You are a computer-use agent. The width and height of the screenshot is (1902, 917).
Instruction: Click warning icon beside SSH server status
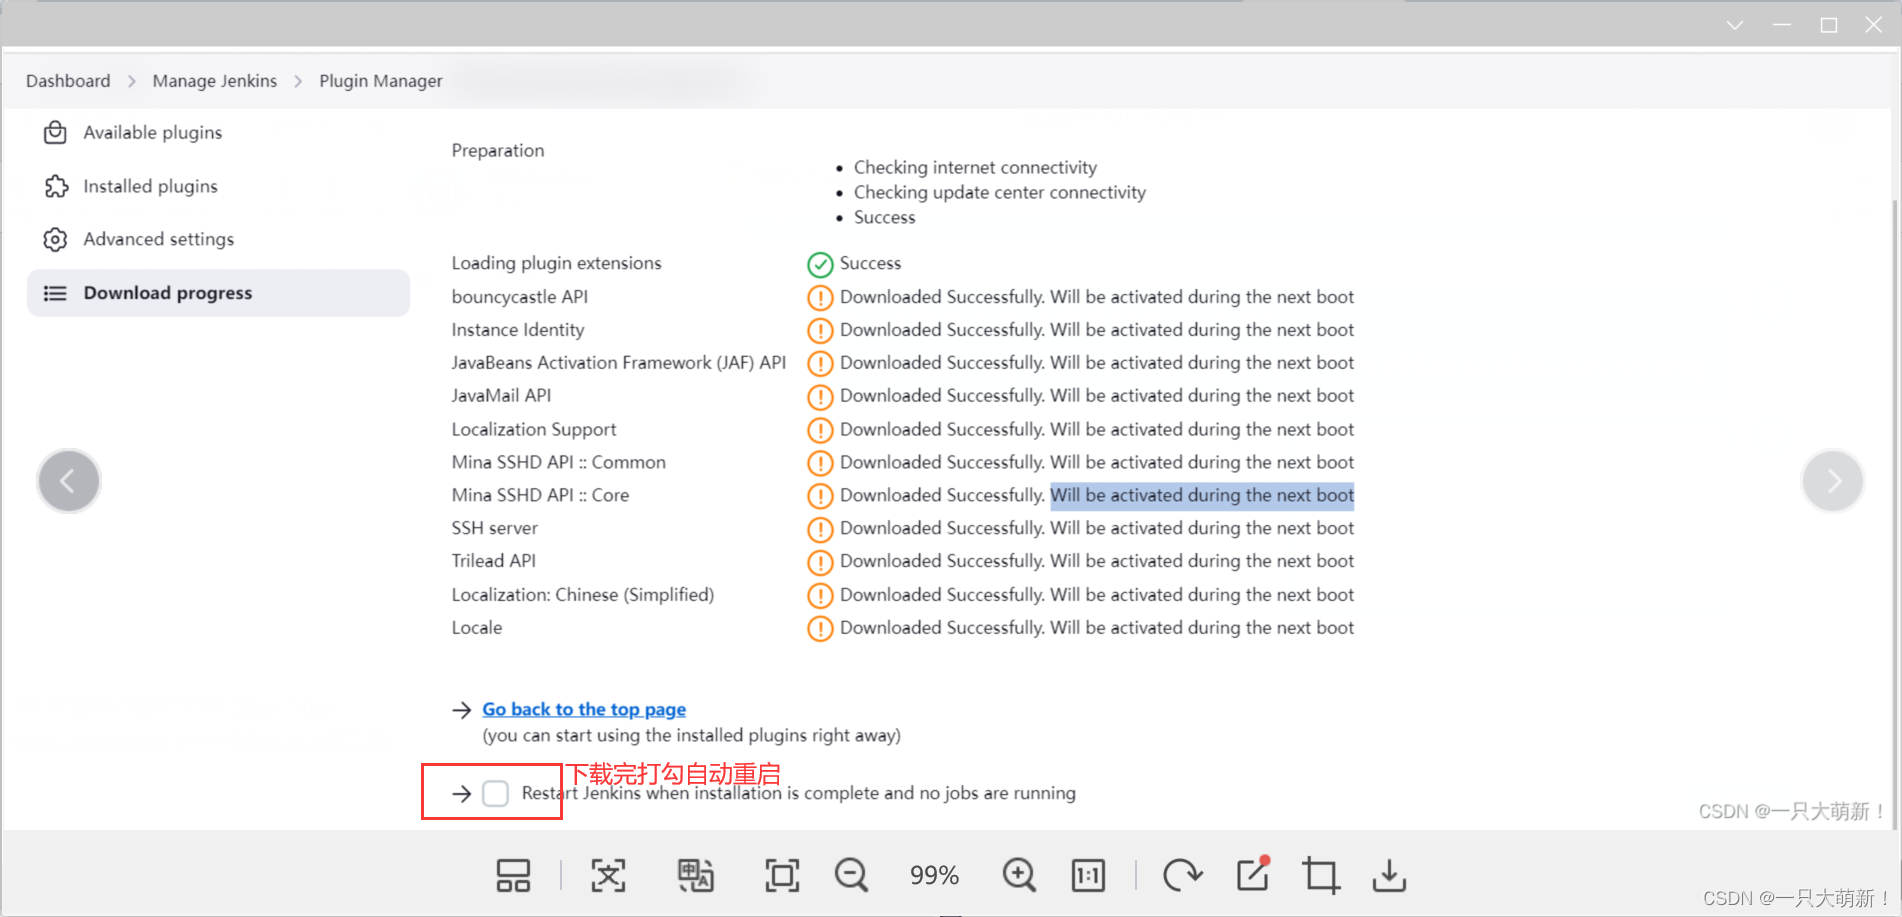[x=820, y=529]
